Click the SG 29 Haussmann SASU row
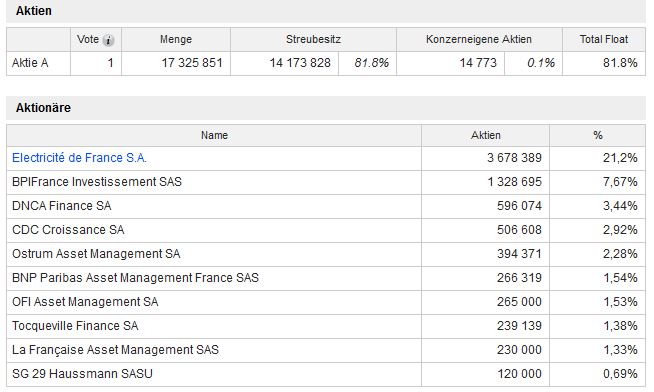The image size is (654, 392). [x=326, y=374]
